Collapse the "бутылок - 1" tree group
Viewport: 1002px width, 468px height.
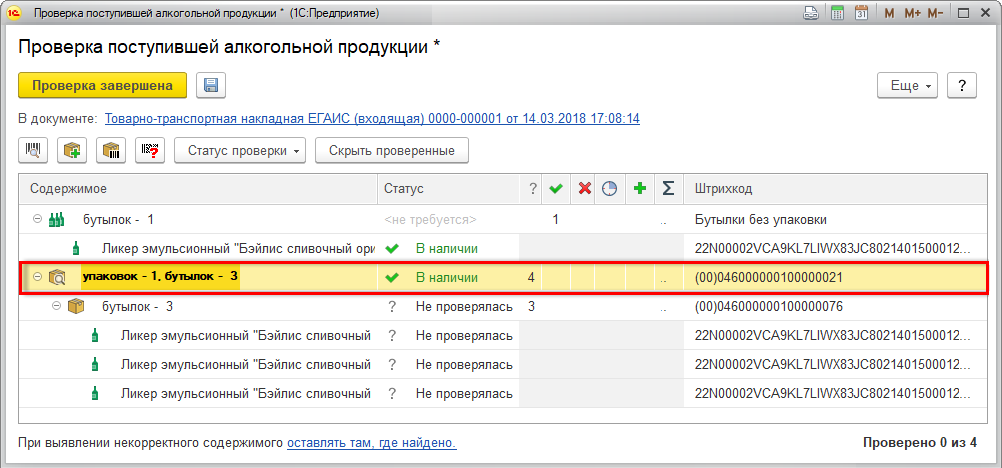(37, 219)
